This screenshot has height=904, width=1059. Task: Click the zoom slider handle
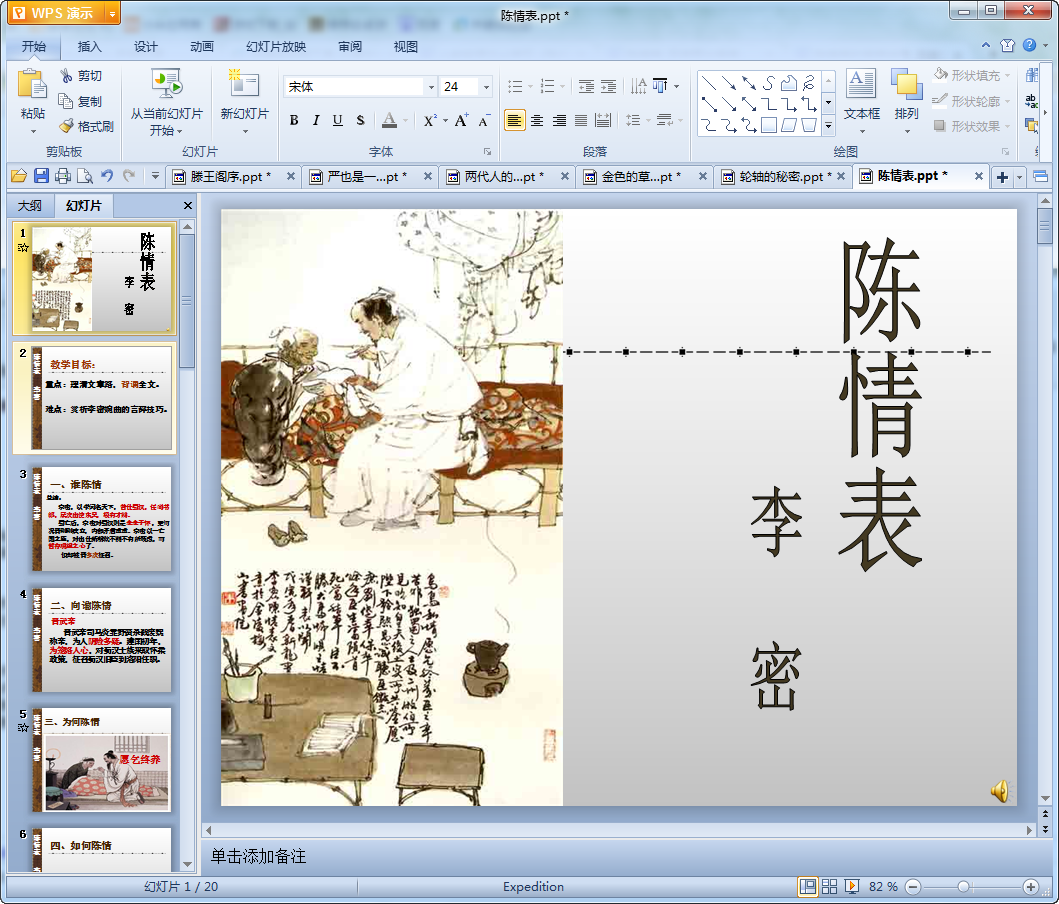pos(963,887)
